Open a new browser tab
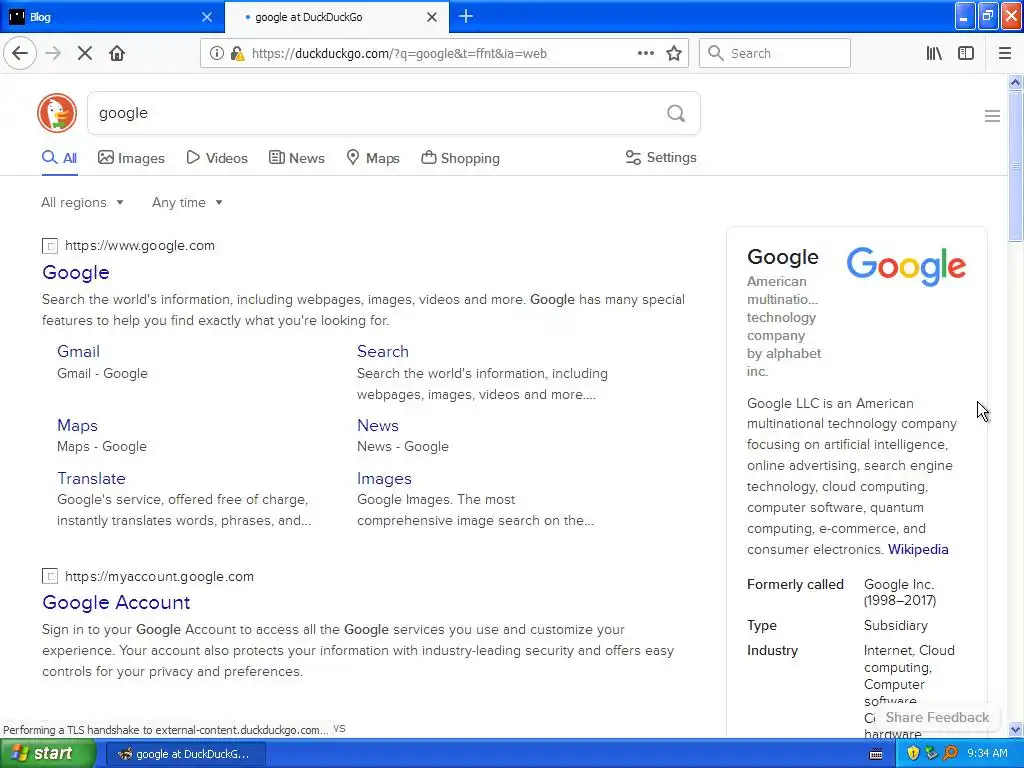The width and height of the screenshot is (1024, 768). (x=466, y=16)
